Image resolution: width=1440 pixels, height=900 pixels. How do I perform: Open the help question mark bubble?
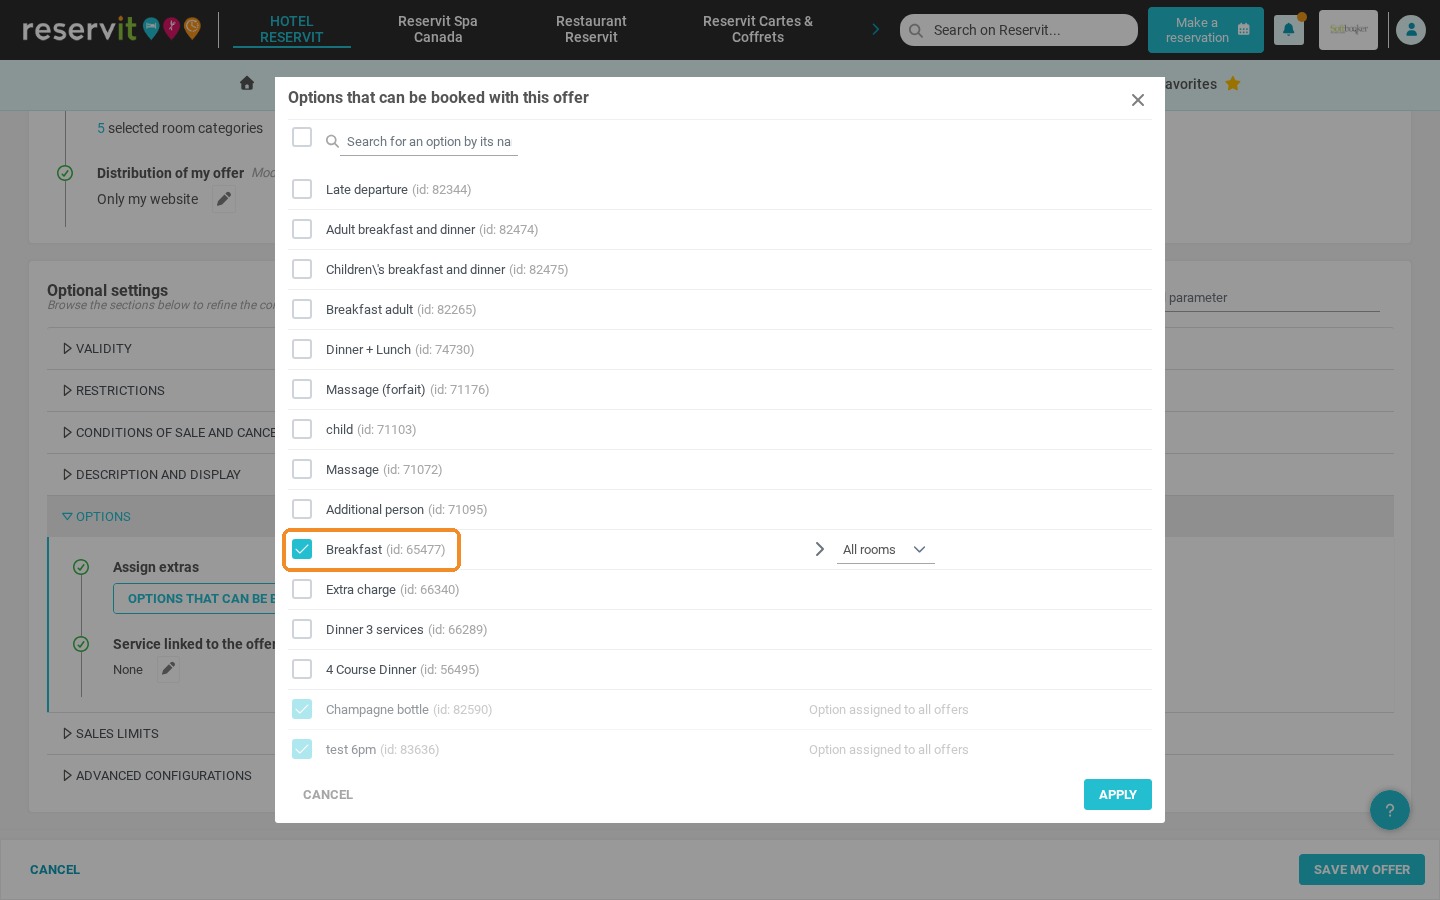point(1390,810)
